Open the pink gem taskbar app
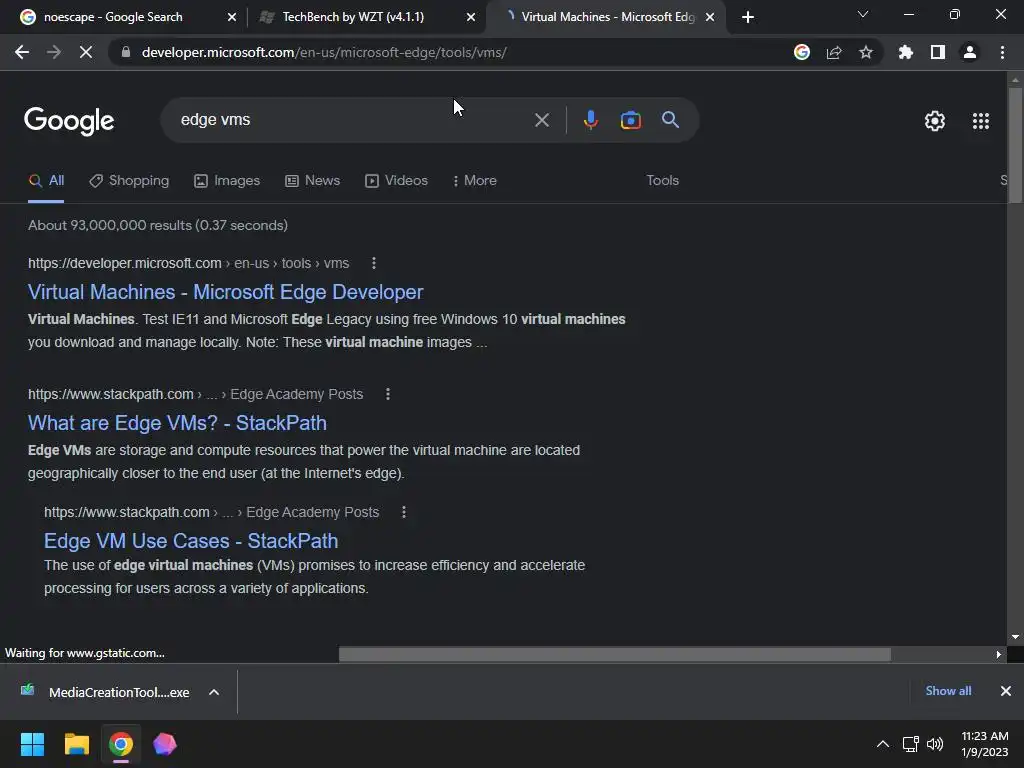 165,744
